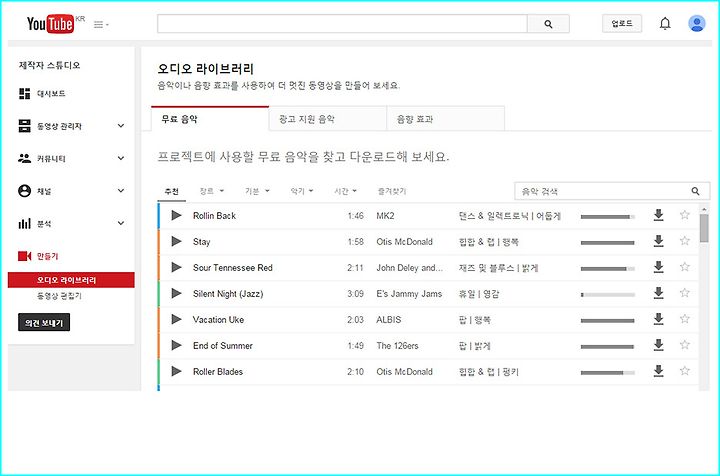Star Roller Blades as favorite
The image size is (720, 476).
(685, 371)
